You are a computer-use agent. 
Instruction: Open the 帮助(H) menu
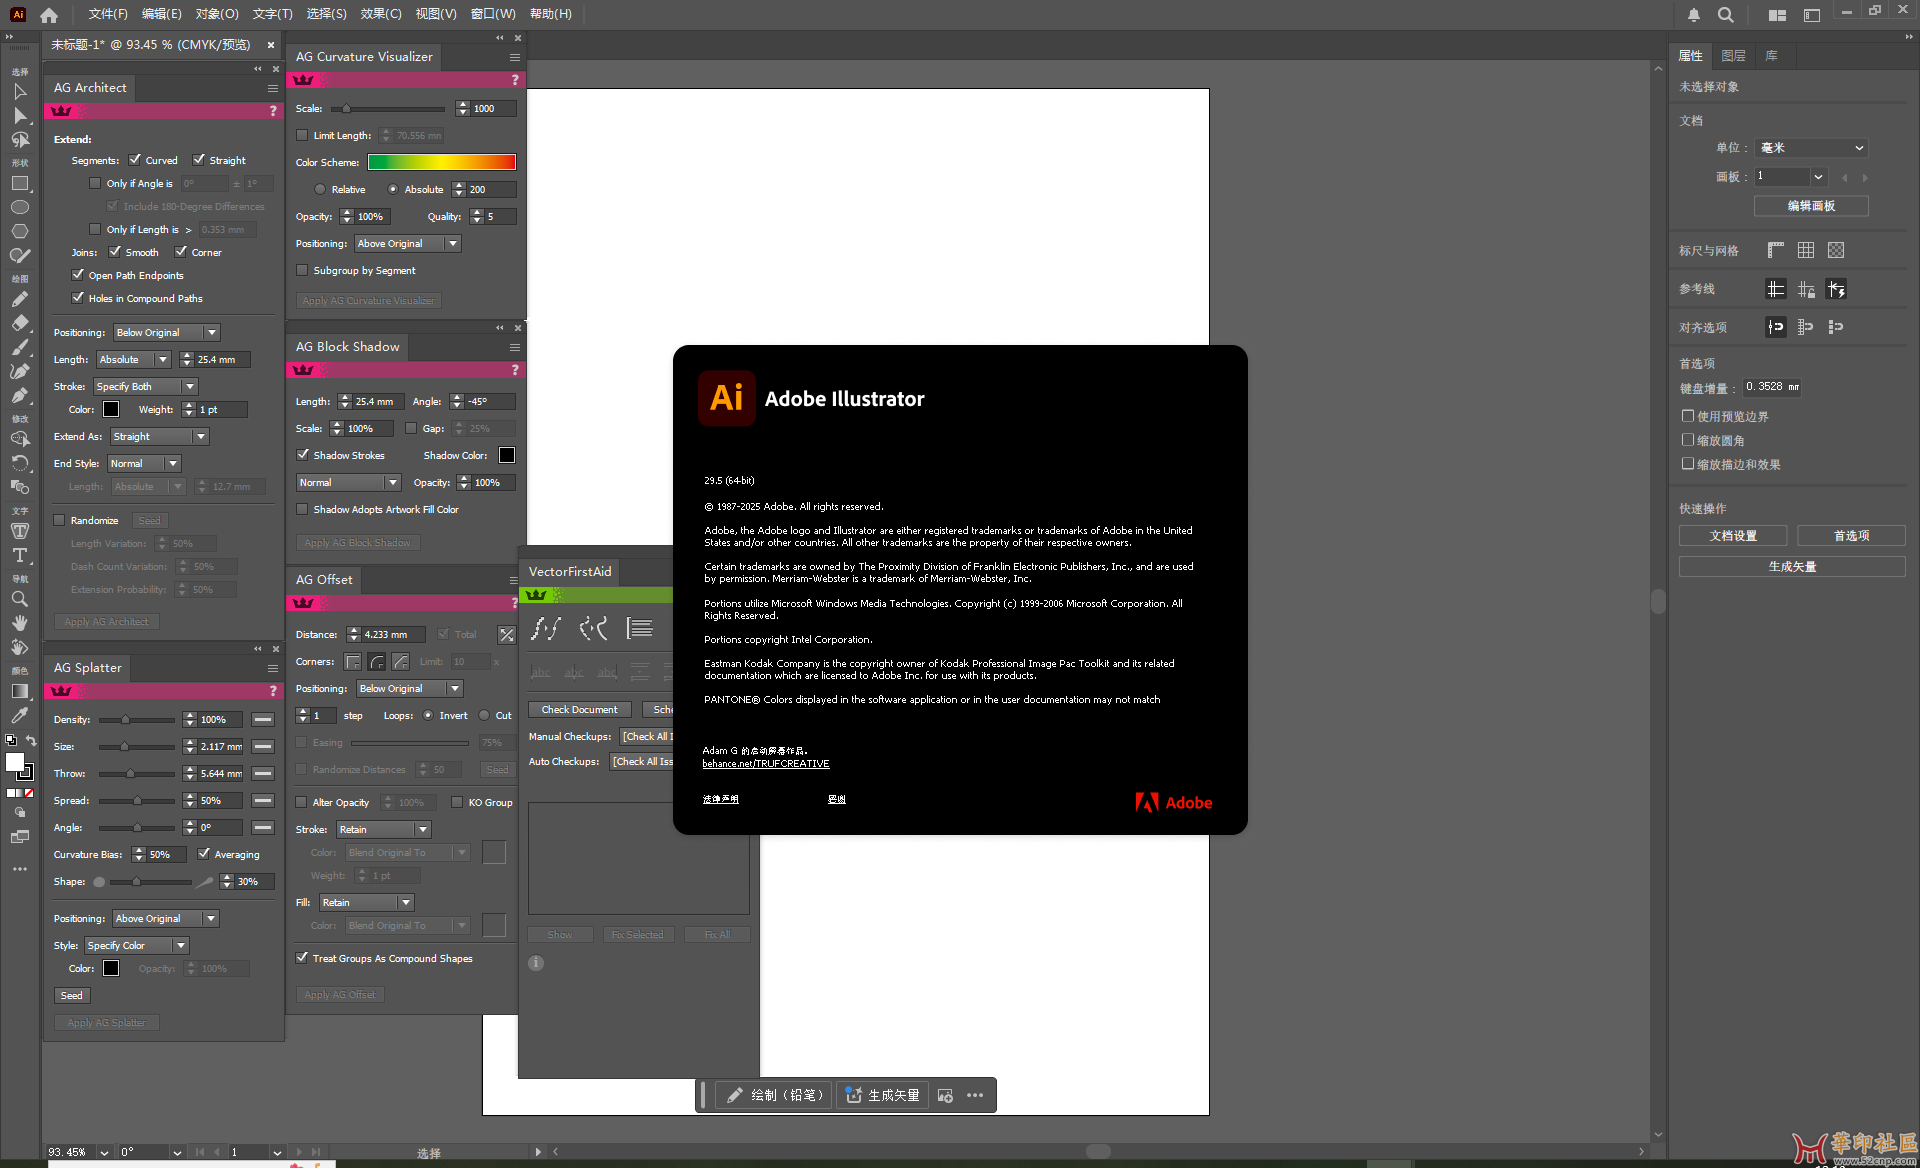(551, 14)
